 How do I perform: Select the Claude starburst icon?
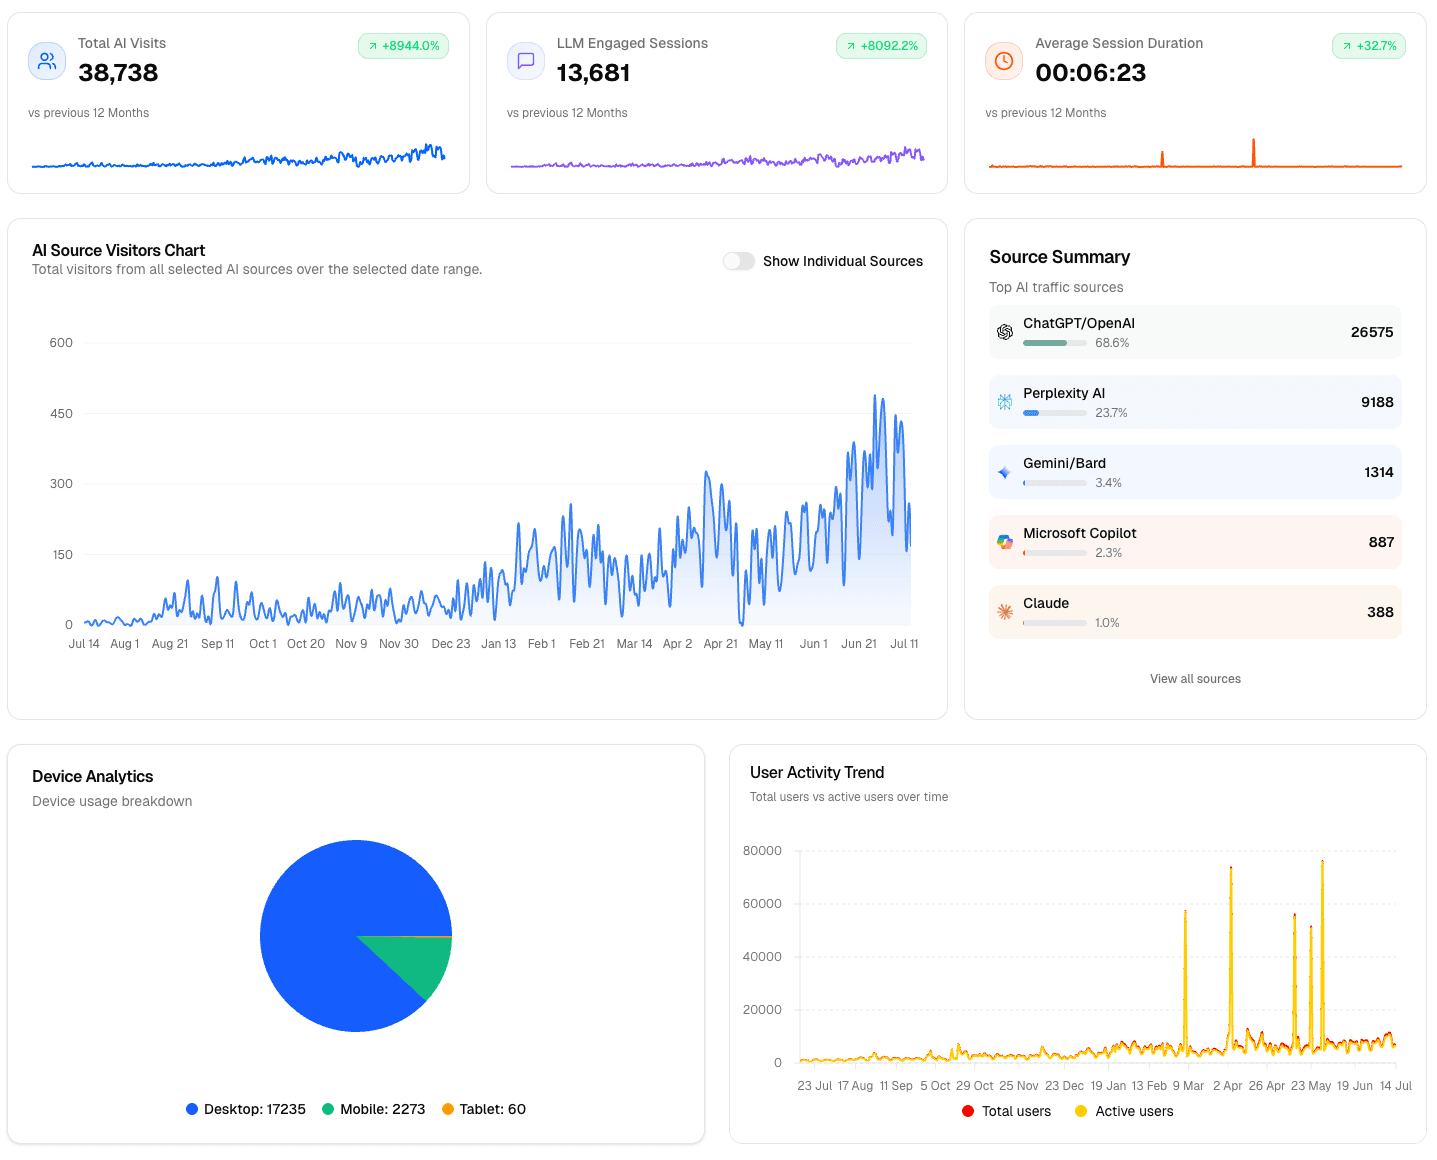(1004, 611)
